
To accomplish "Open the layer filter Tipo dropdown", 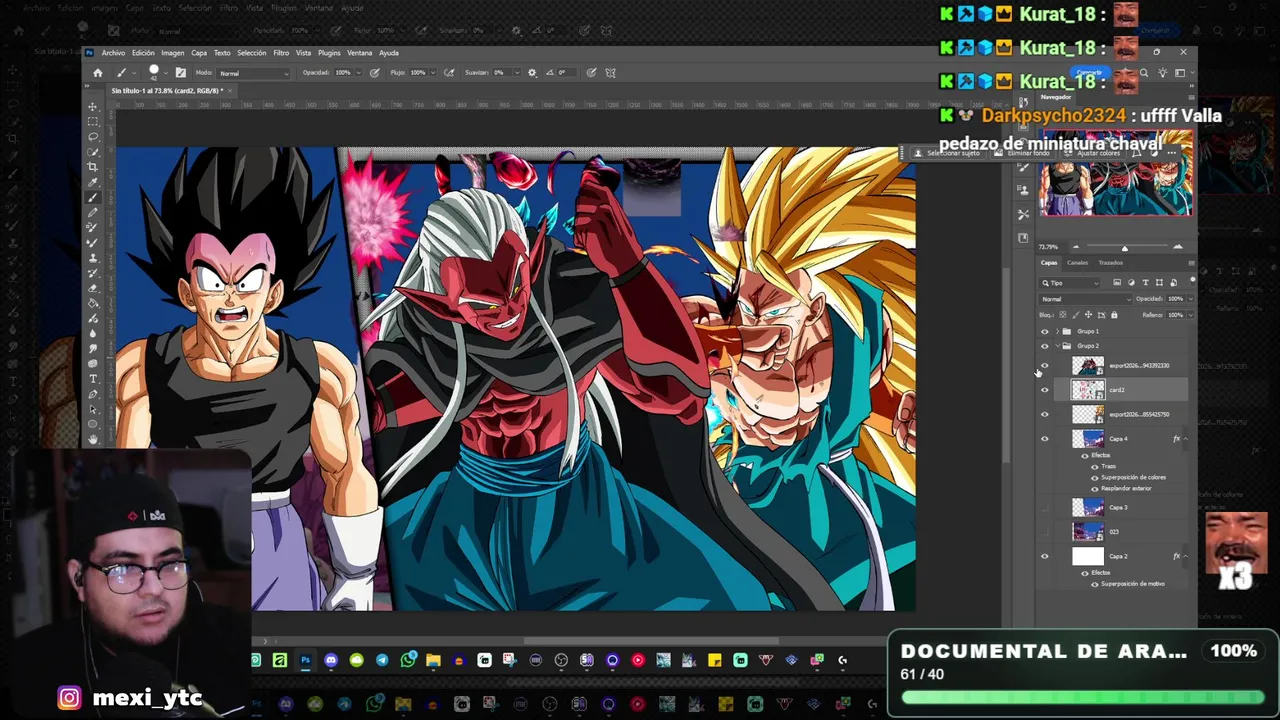I will pos(1070,283).
